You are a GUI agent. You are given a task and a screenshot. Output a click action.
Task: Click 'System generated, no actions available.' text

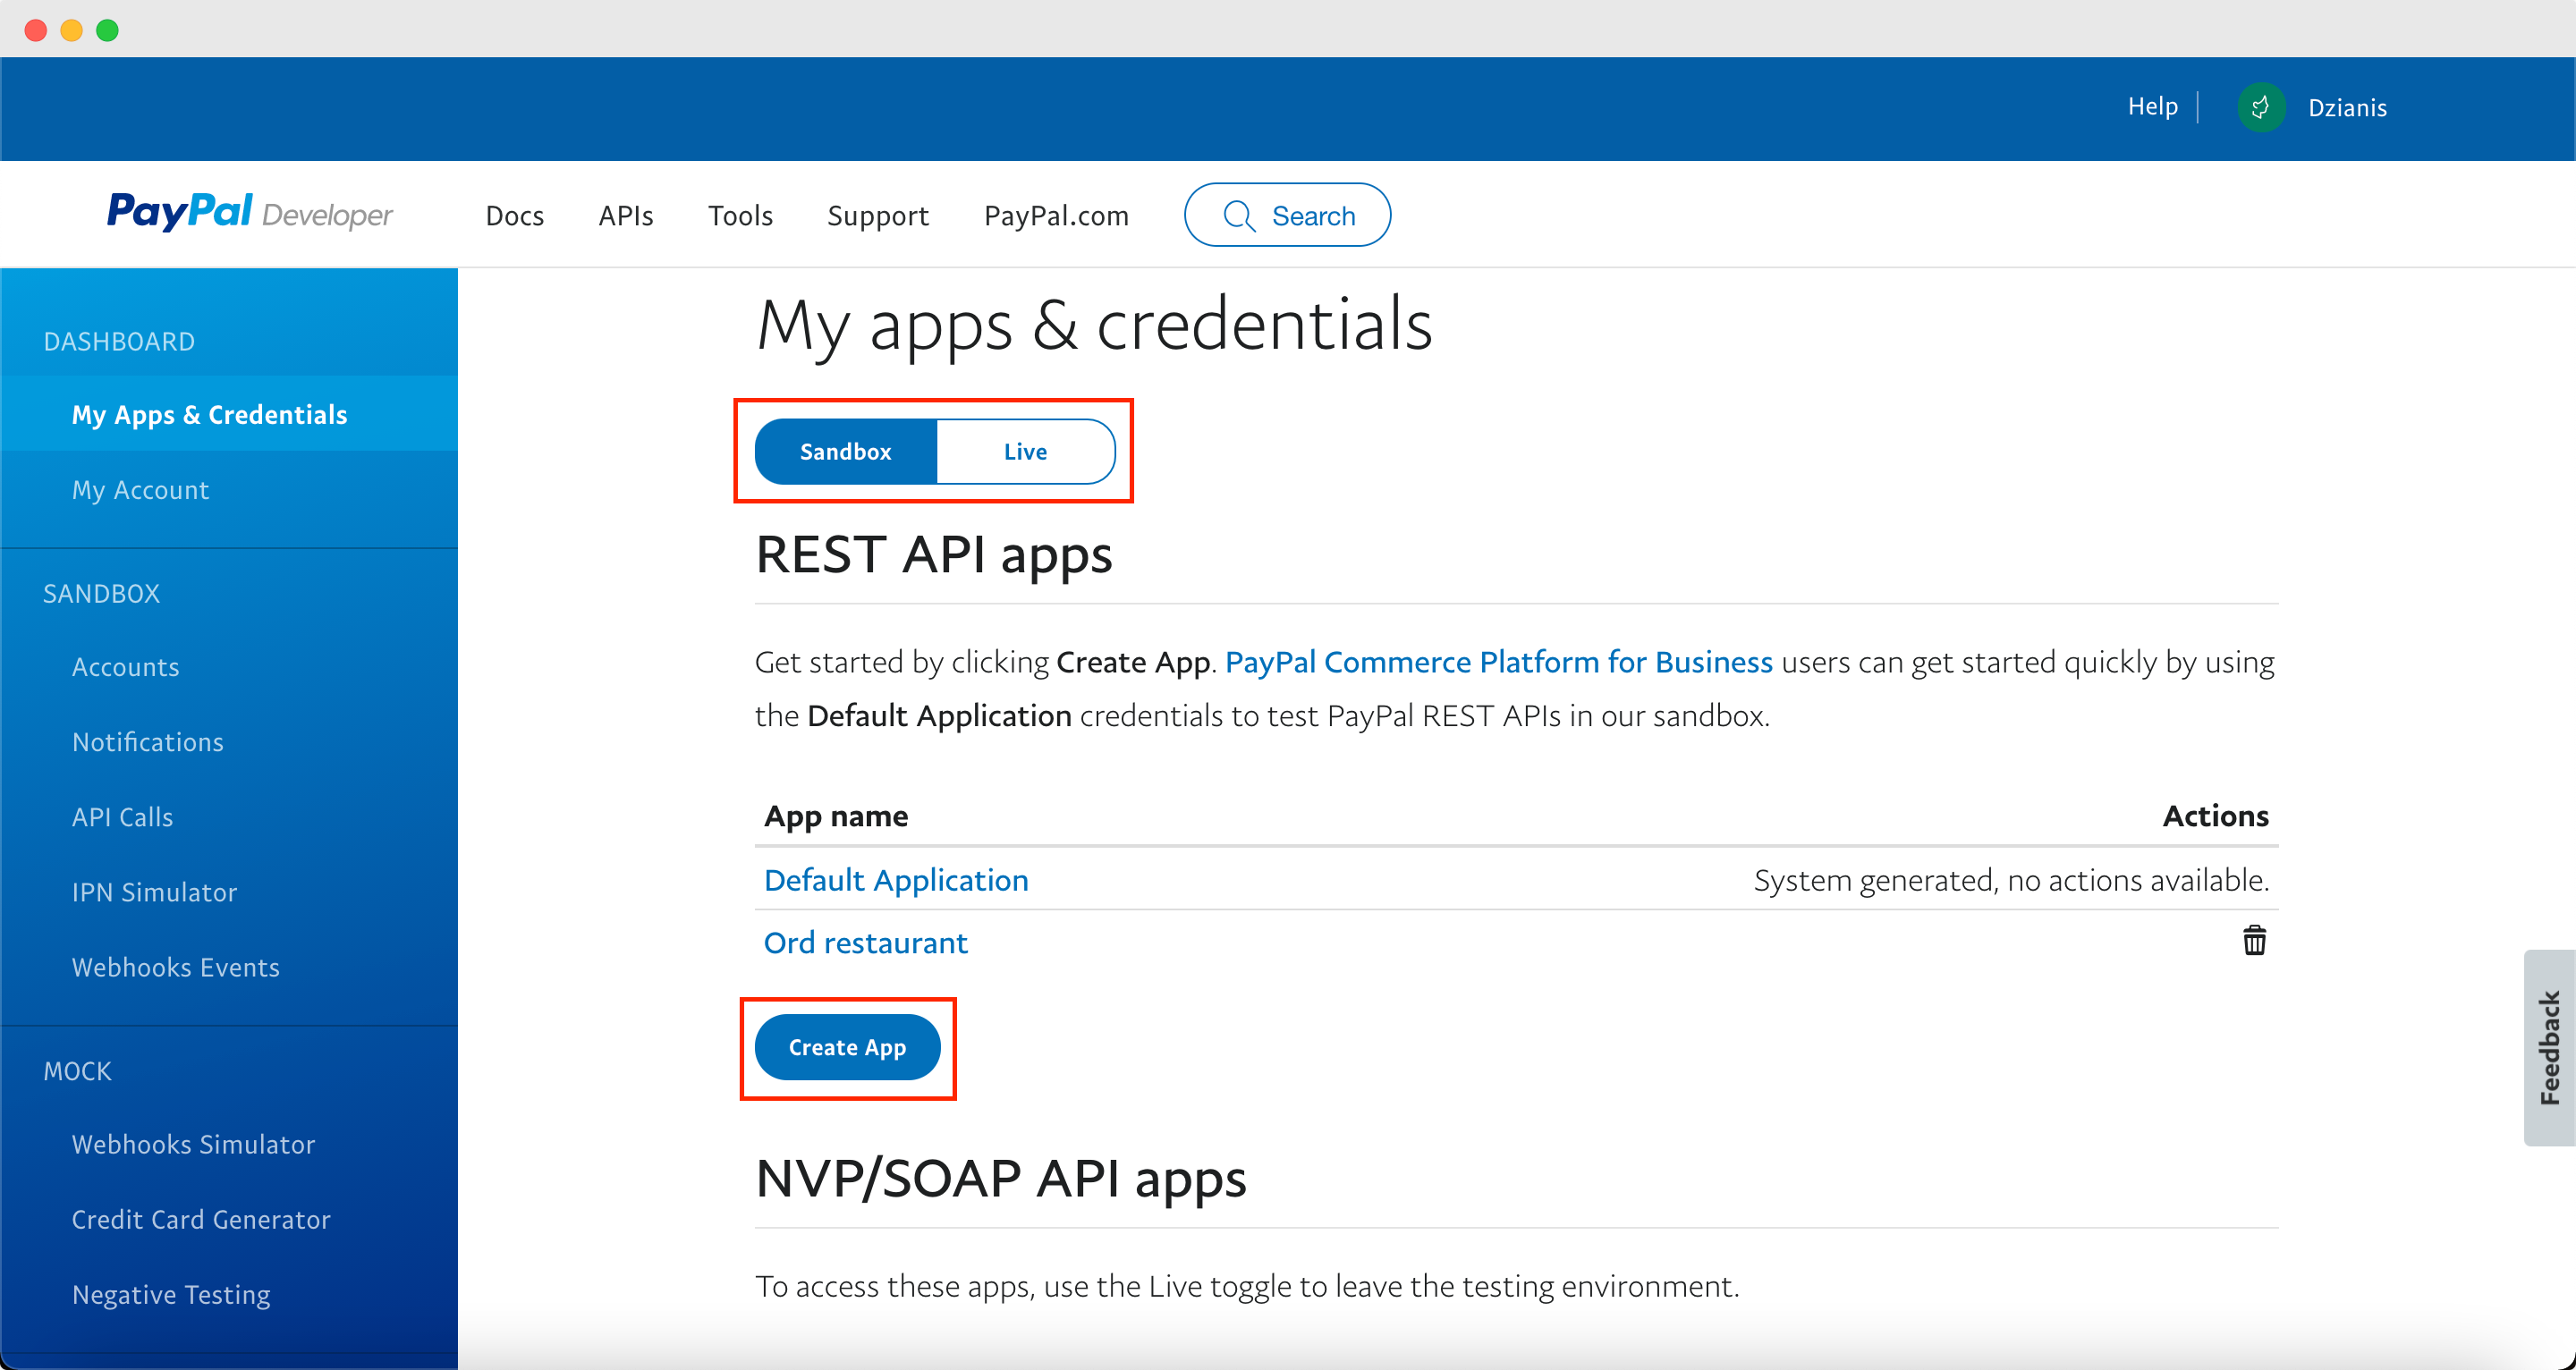pos(2011,880)
